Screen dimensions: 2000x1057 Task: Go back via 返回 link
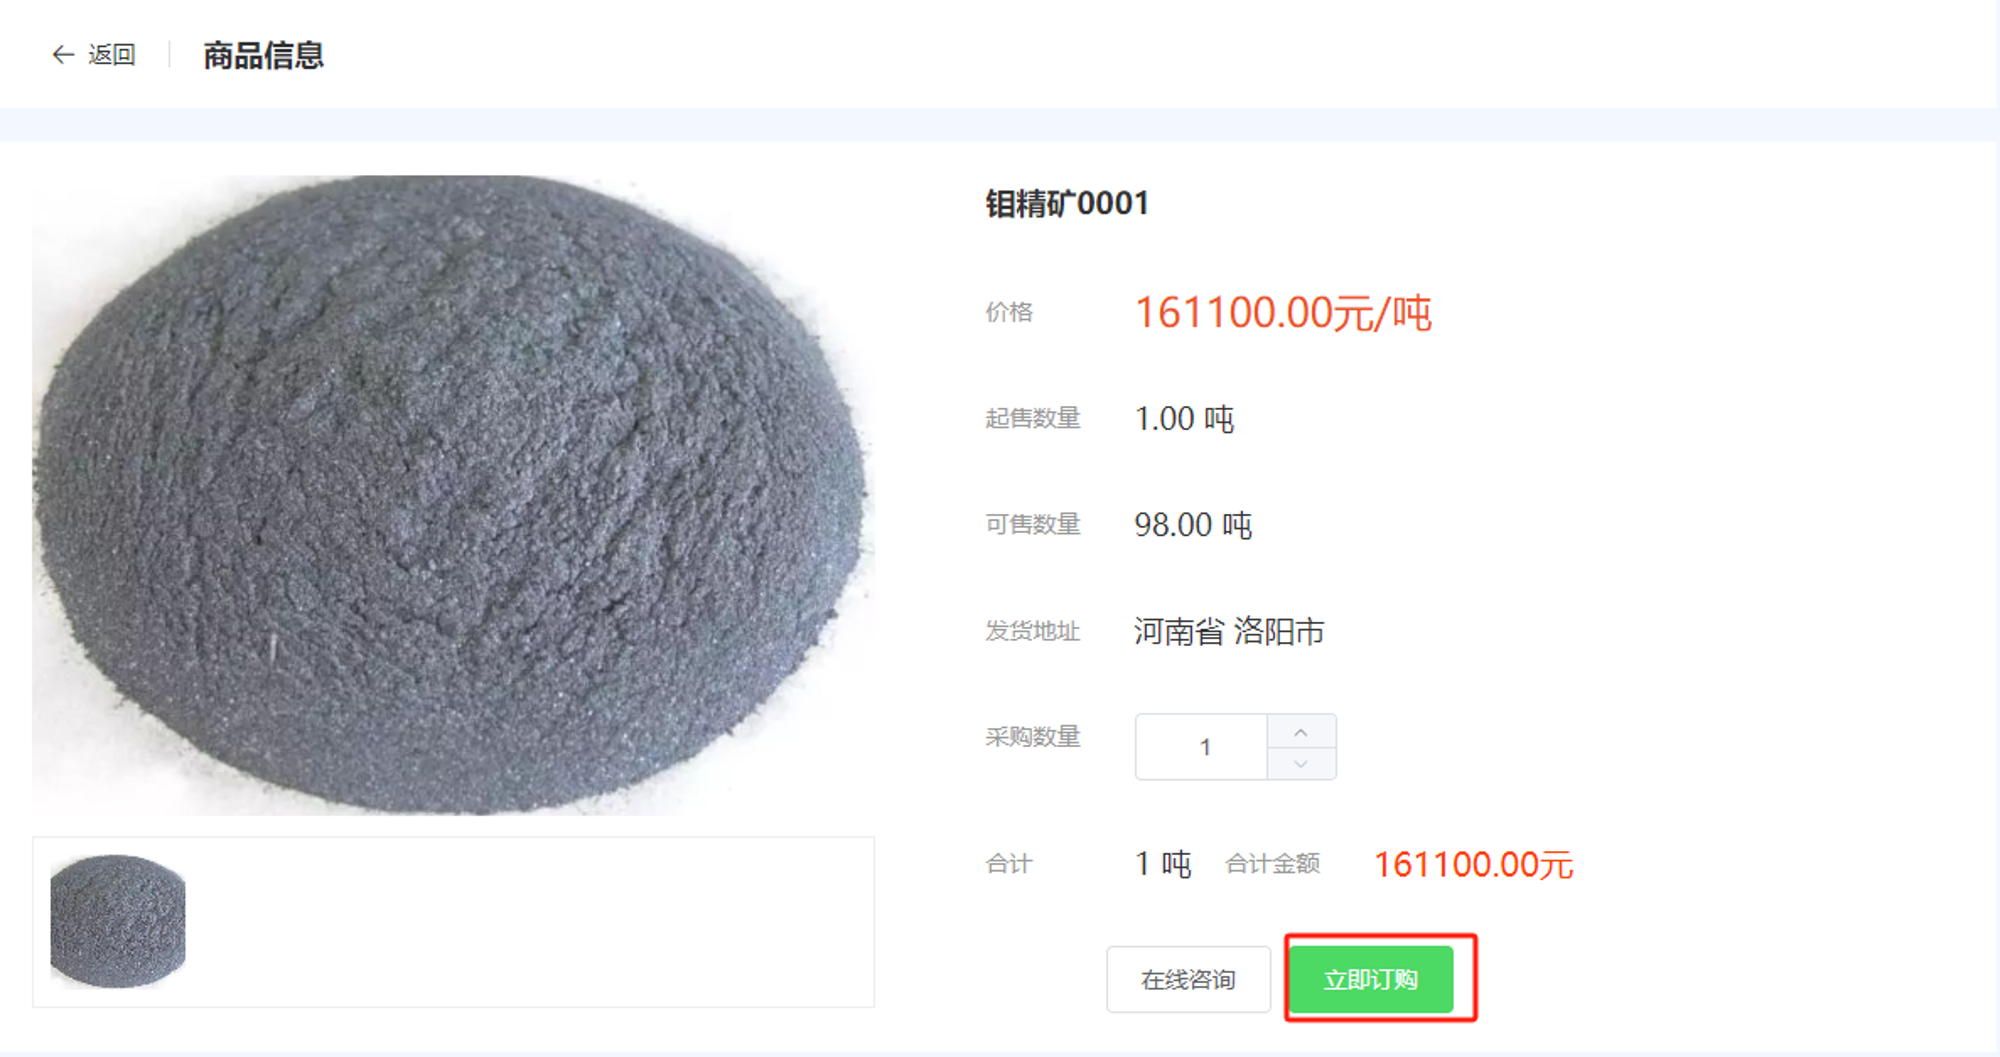(111, 55)
